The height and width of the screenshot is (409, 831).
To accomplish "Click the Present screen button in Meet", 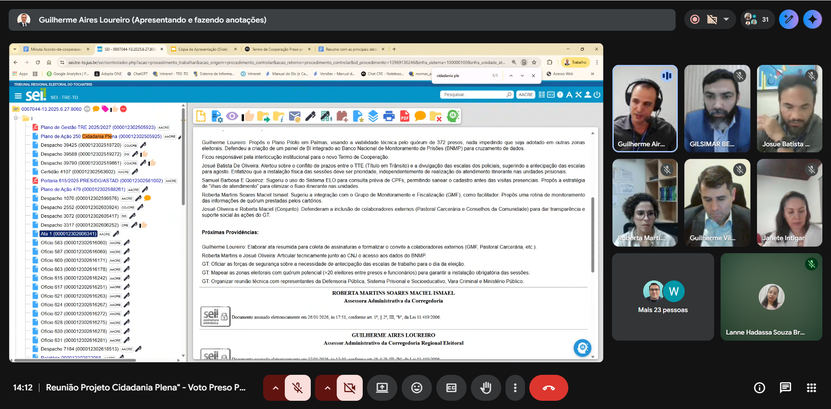I will (x=382, y=388).
